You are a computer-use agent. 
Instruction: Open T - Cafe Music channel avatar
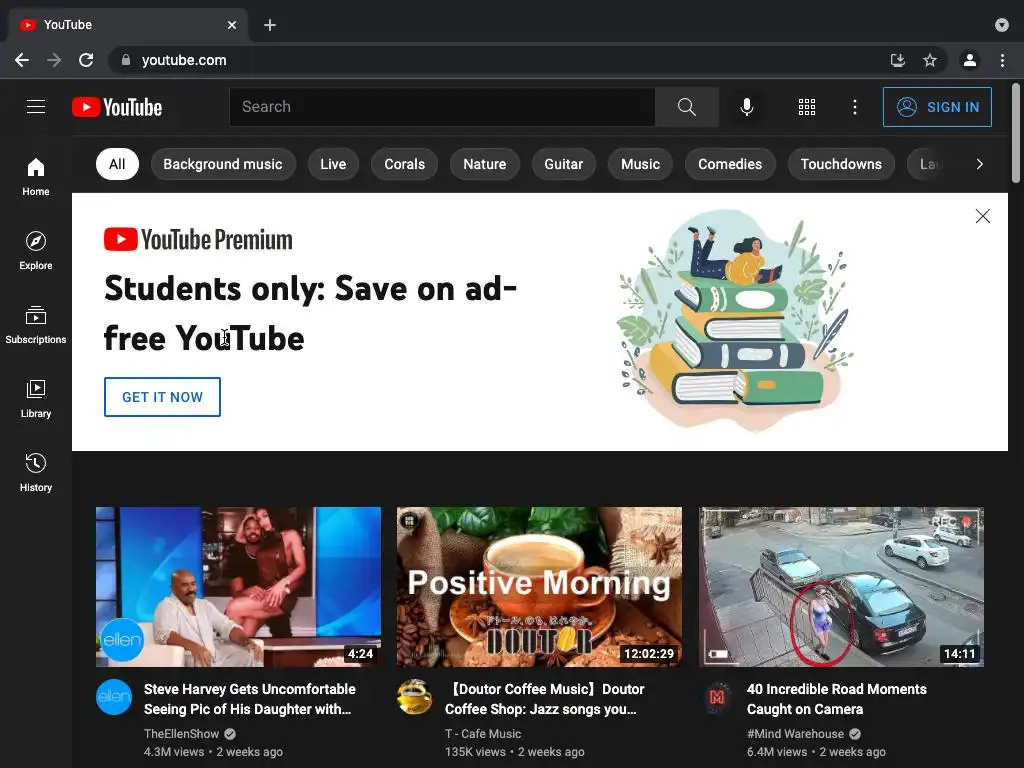coord(415,697)
